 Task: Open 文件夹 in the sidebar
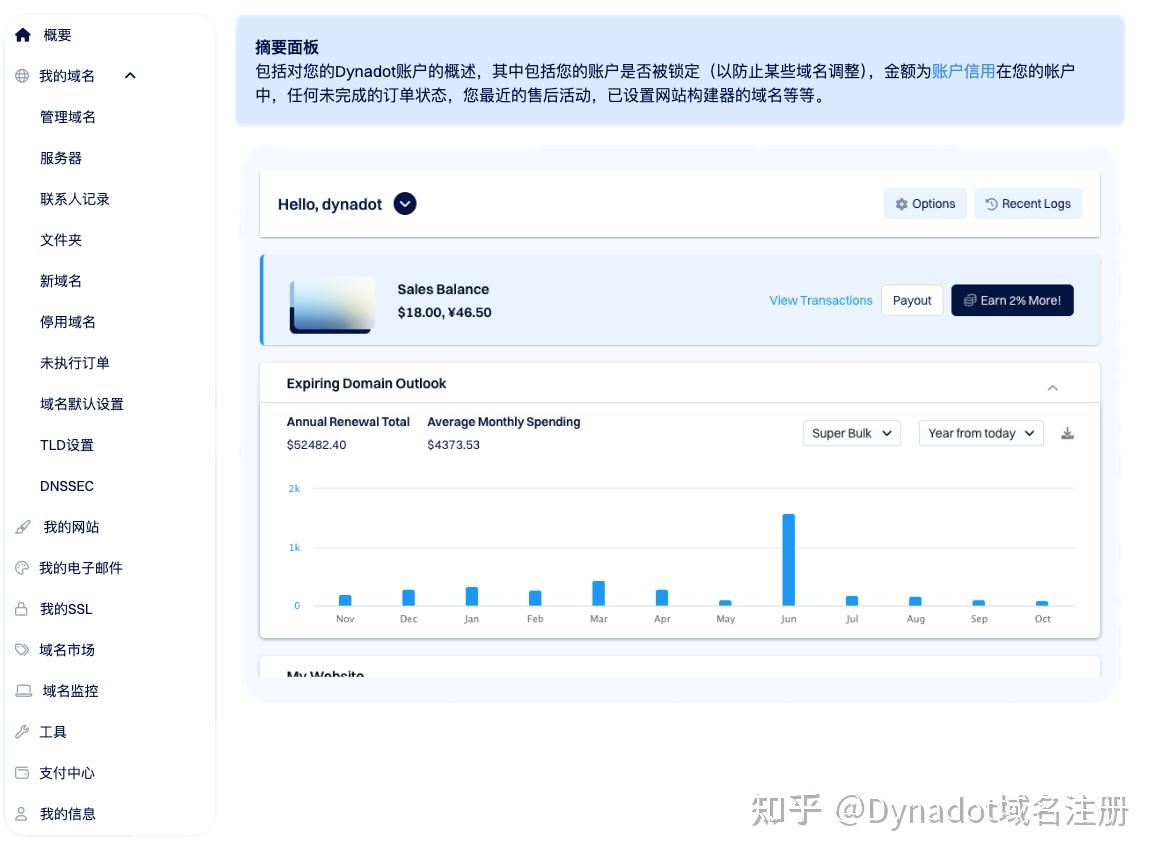61,240
